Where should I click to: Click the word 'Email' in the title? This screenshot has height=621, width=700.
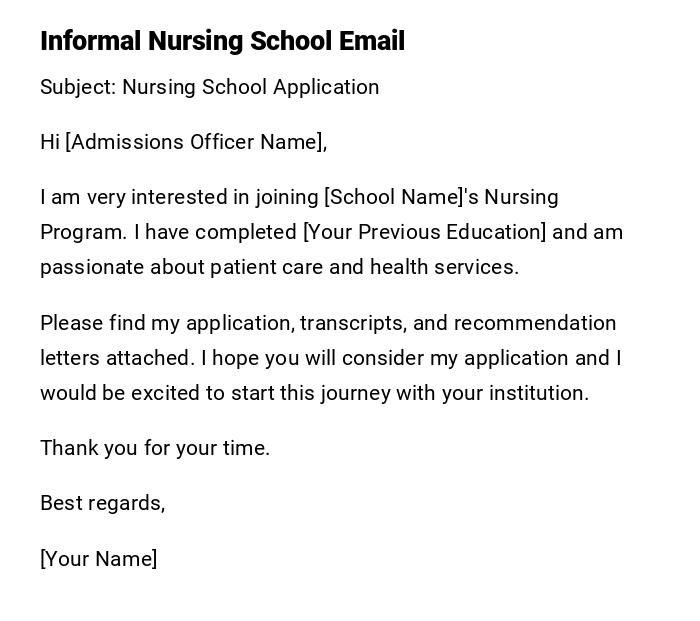pyautogui.click(x=371, y=41)
